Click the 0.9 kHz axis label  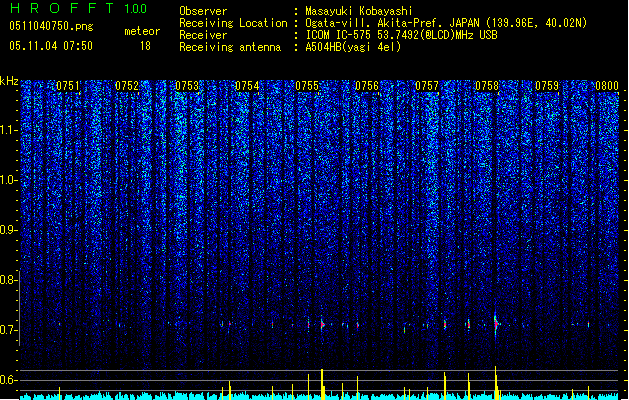[x=9, y=230]
